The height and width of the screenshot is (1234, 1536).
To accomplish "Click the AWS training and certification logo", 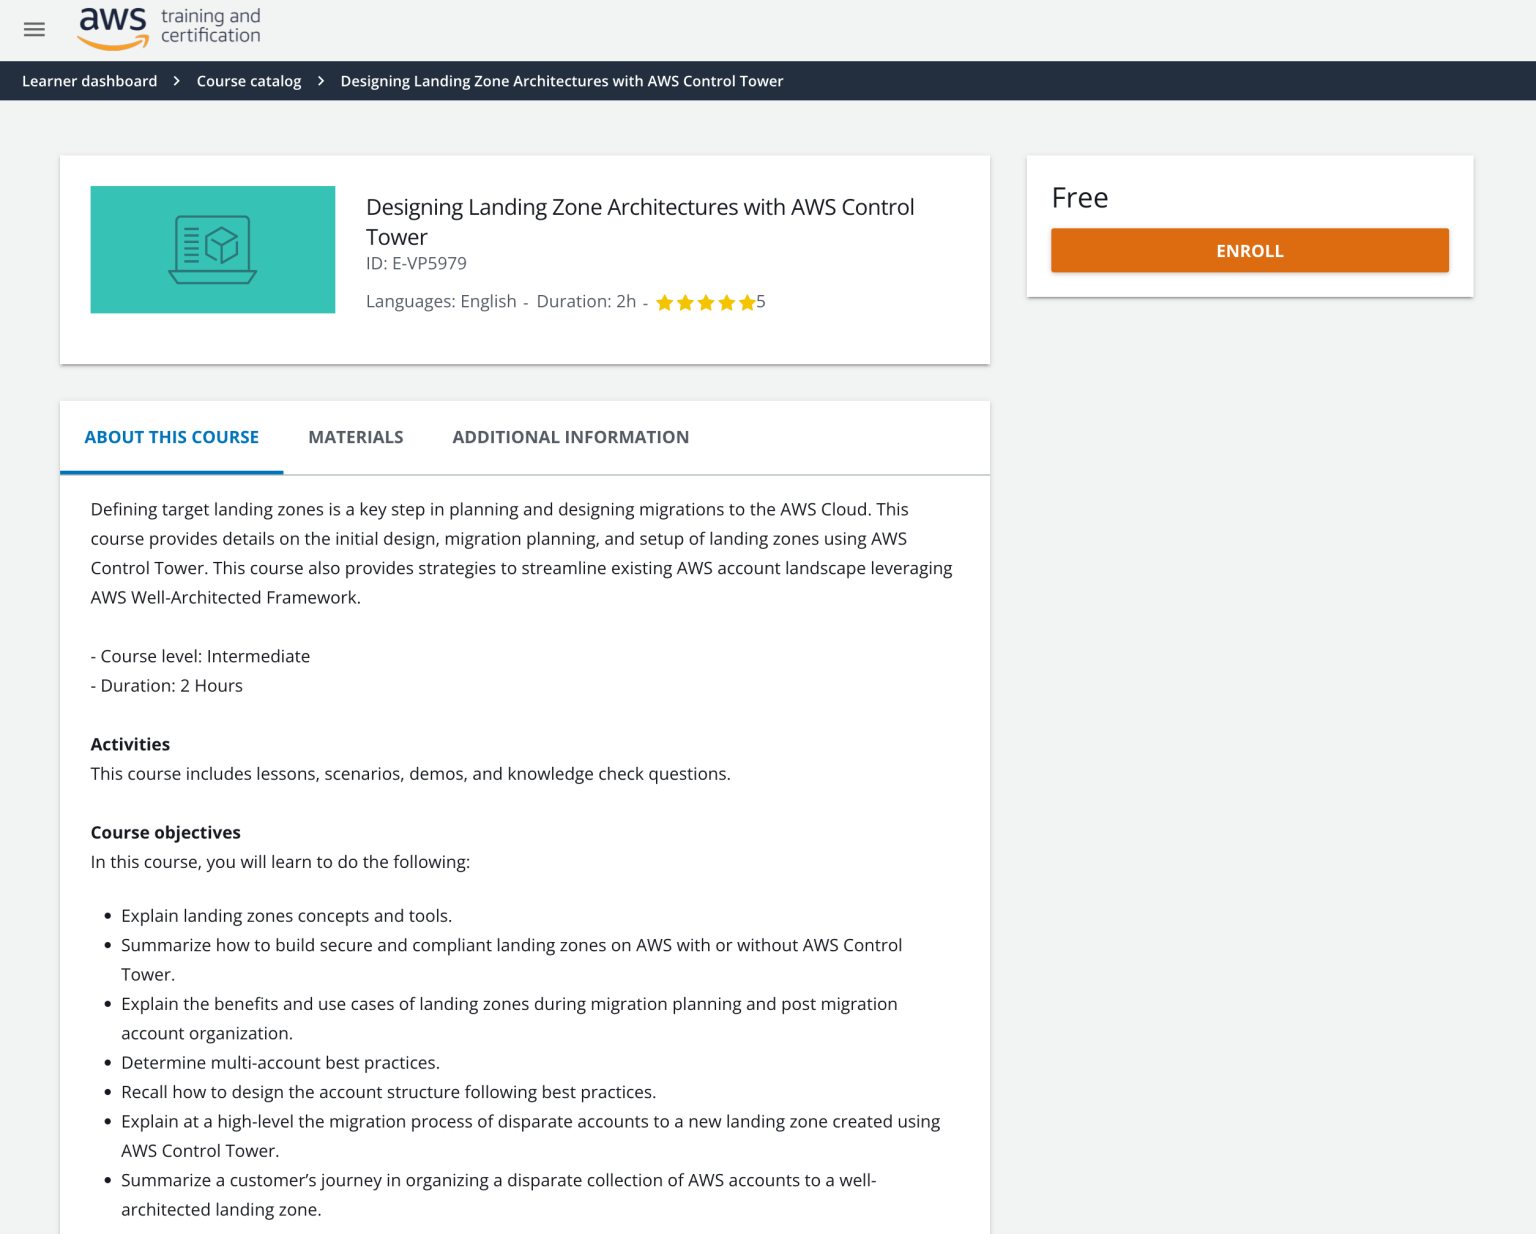I will click(168, 28).
